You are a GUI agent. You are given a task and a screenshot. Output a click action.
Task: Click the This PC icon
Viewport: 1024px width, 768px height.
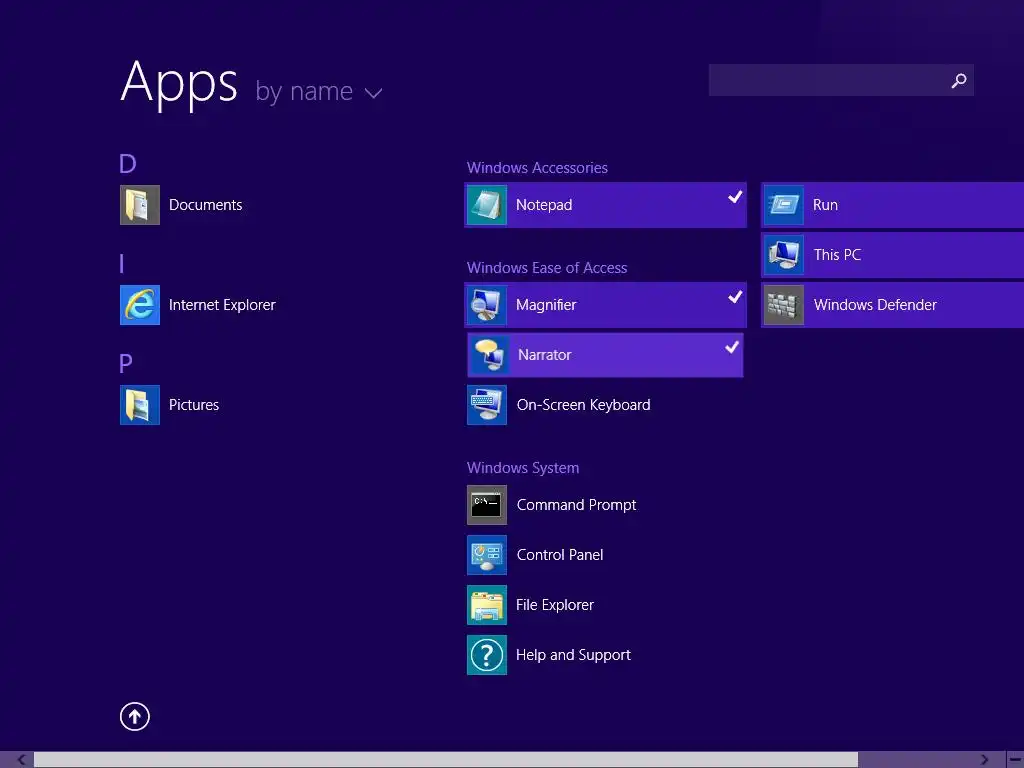(x=784, y=255)
